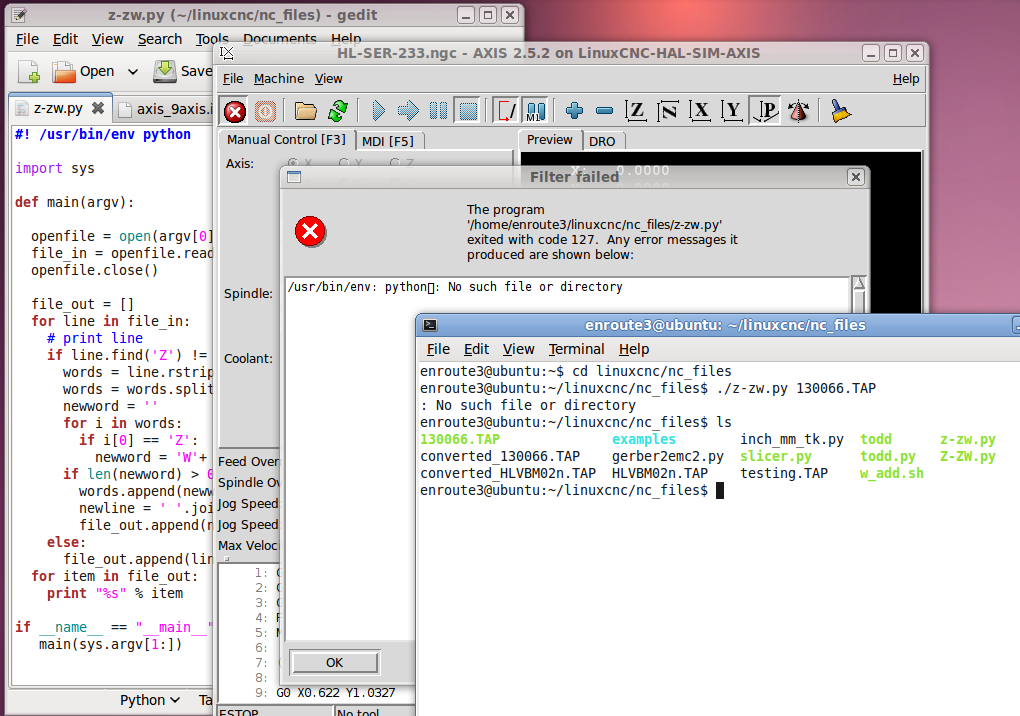Open terminal Terminal menu
1020x716 pixels.
576,349
